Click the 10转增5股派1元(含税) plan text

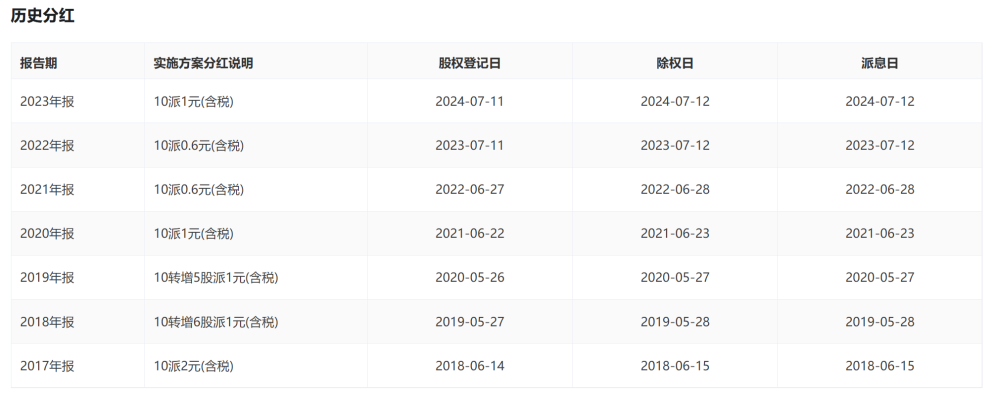pos(216,278)
